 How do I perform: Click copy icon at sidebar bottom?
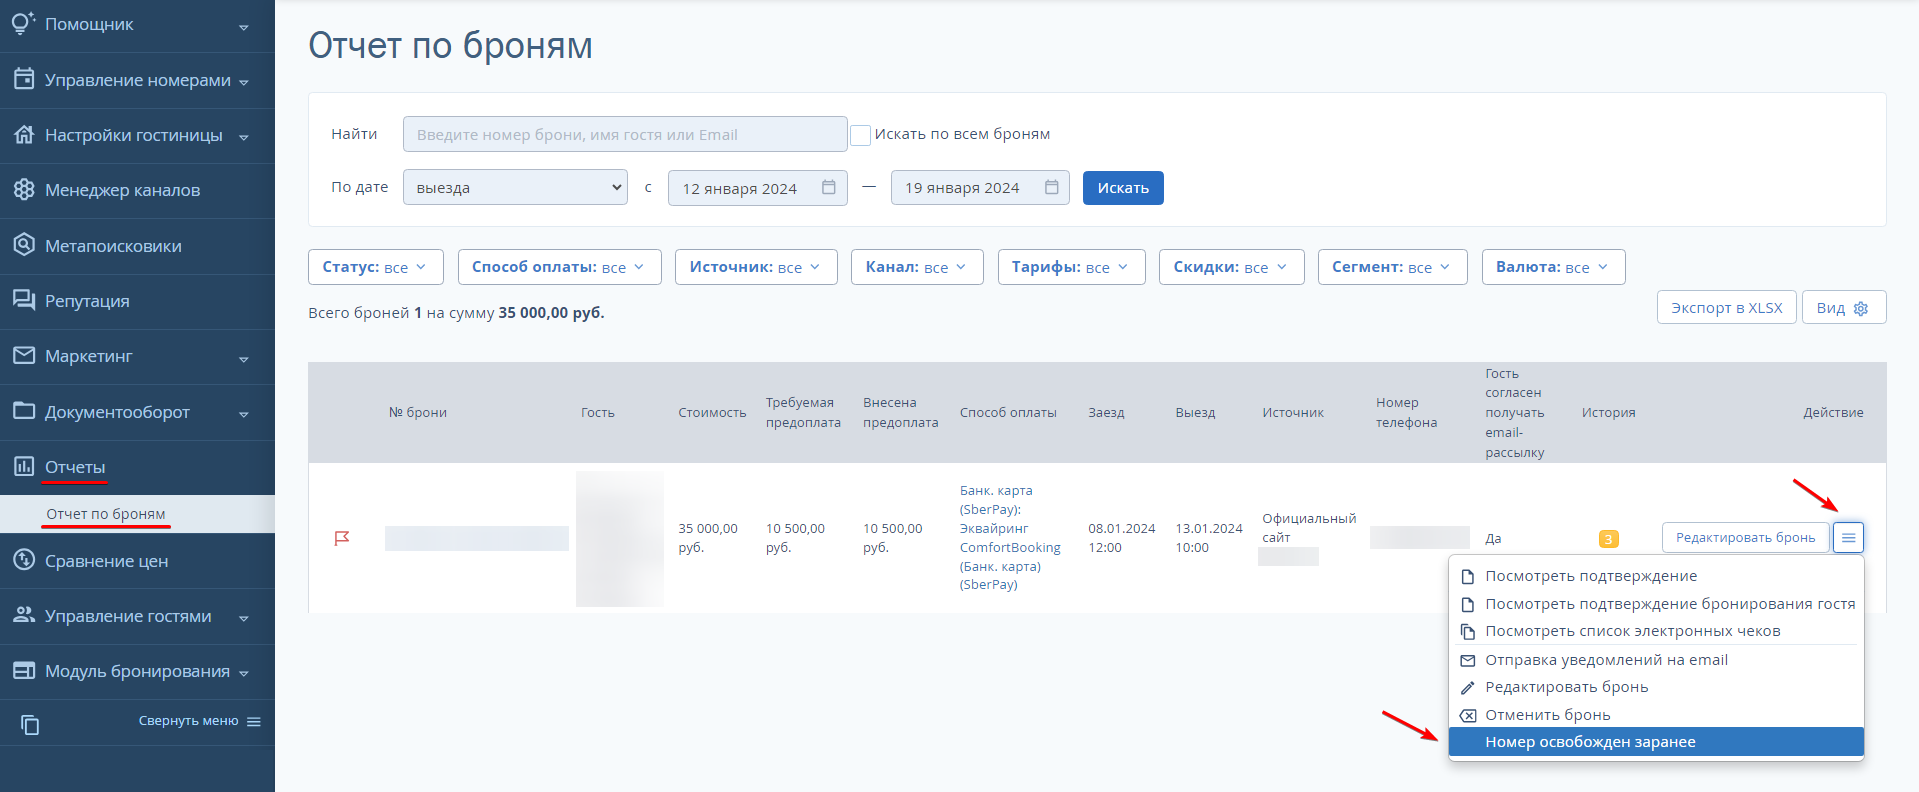[x=30, y=725]
